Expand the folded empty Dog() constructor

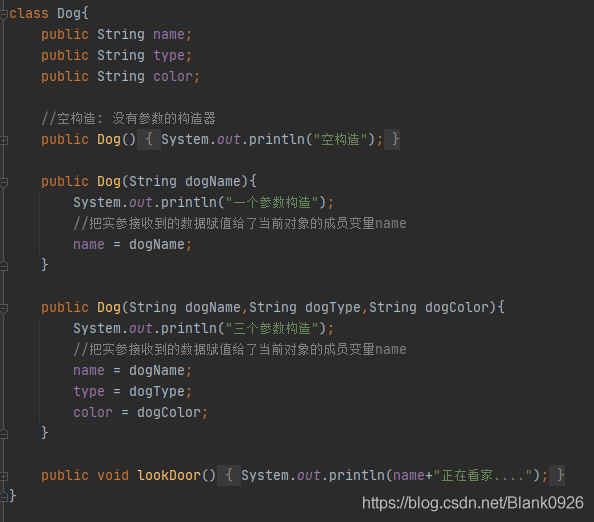tap(4, 141)
